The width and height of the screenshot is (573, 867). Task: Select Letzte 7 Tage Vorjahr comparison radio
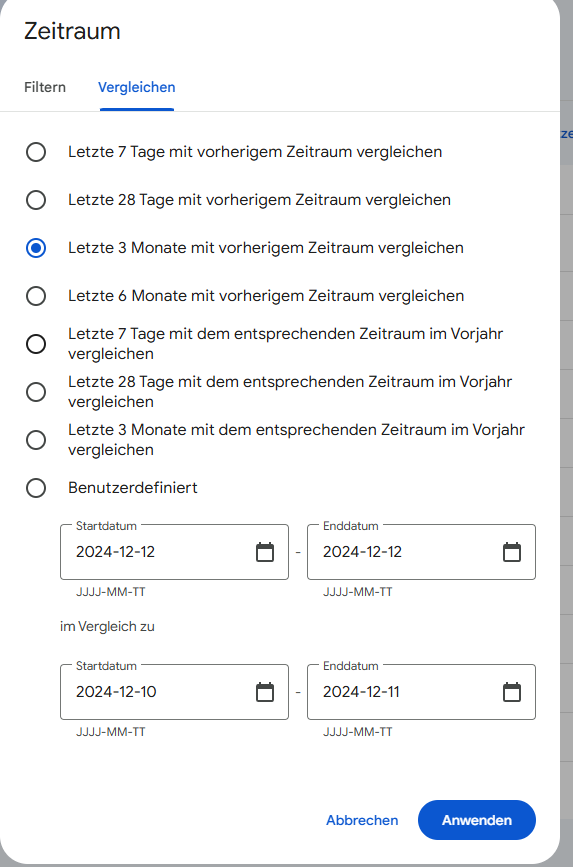(x=36, y=344)
